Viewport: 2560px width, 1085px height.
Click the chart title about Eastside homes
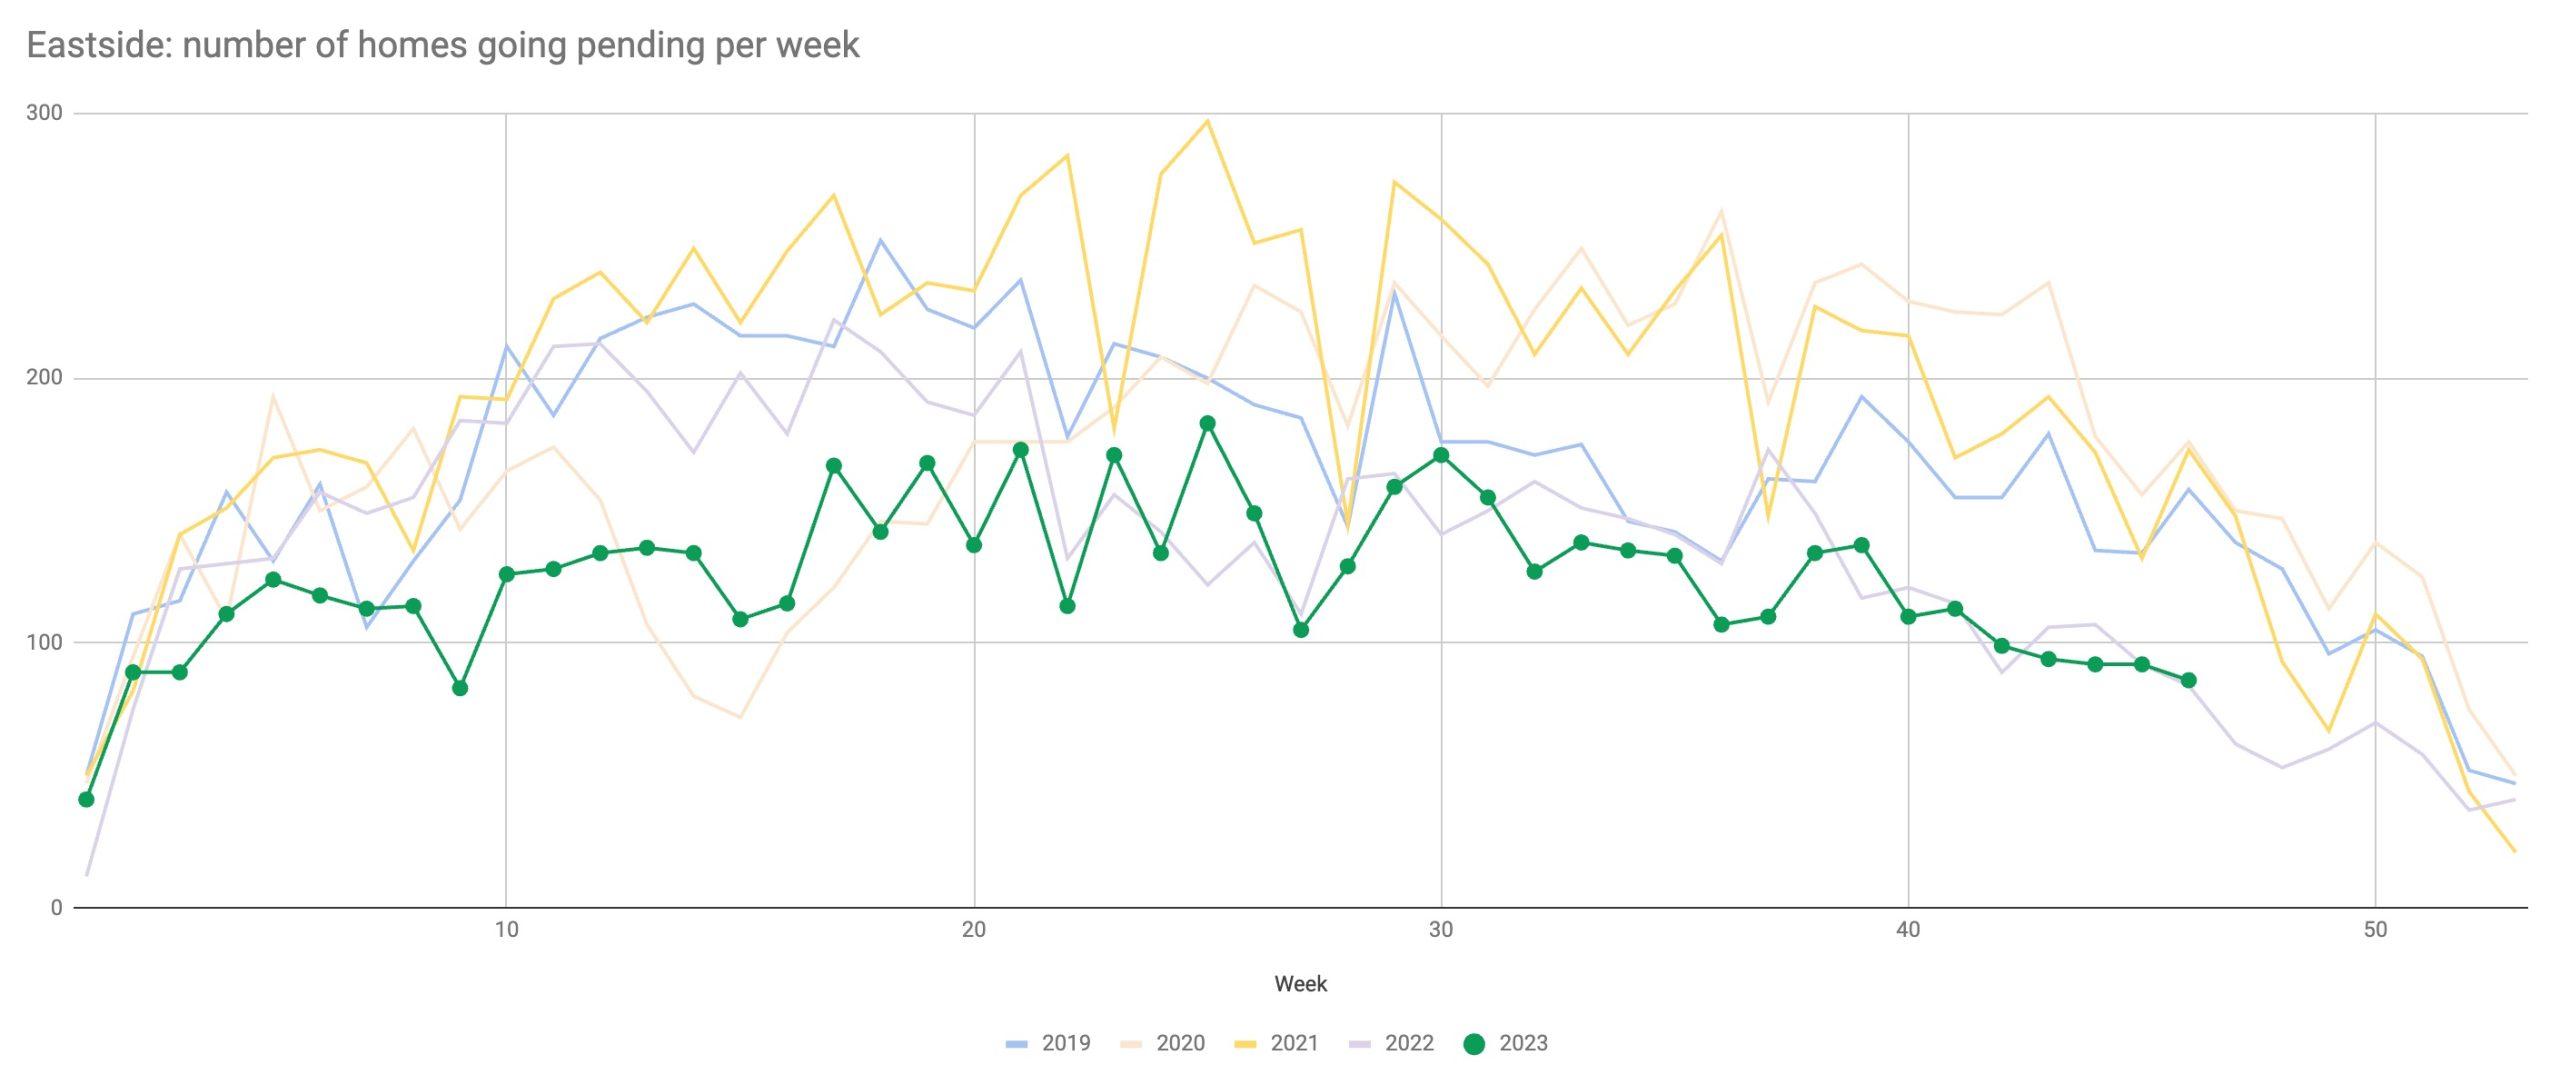tap(442, 45)
